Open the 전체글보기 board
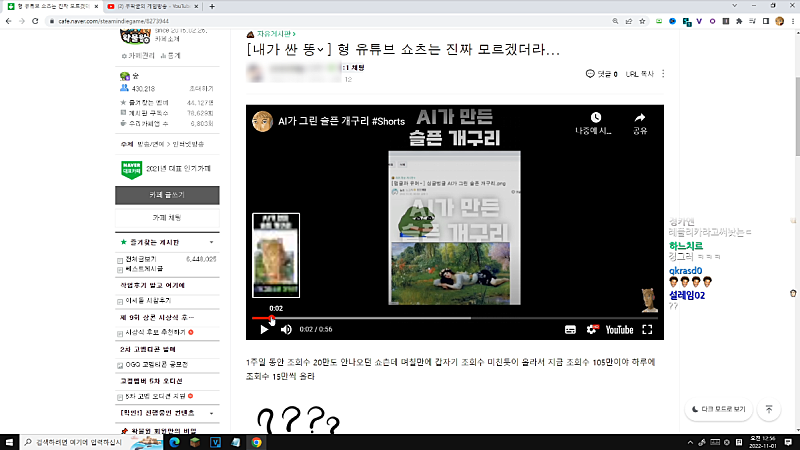 pyautogui.click(x=141, y=259)
